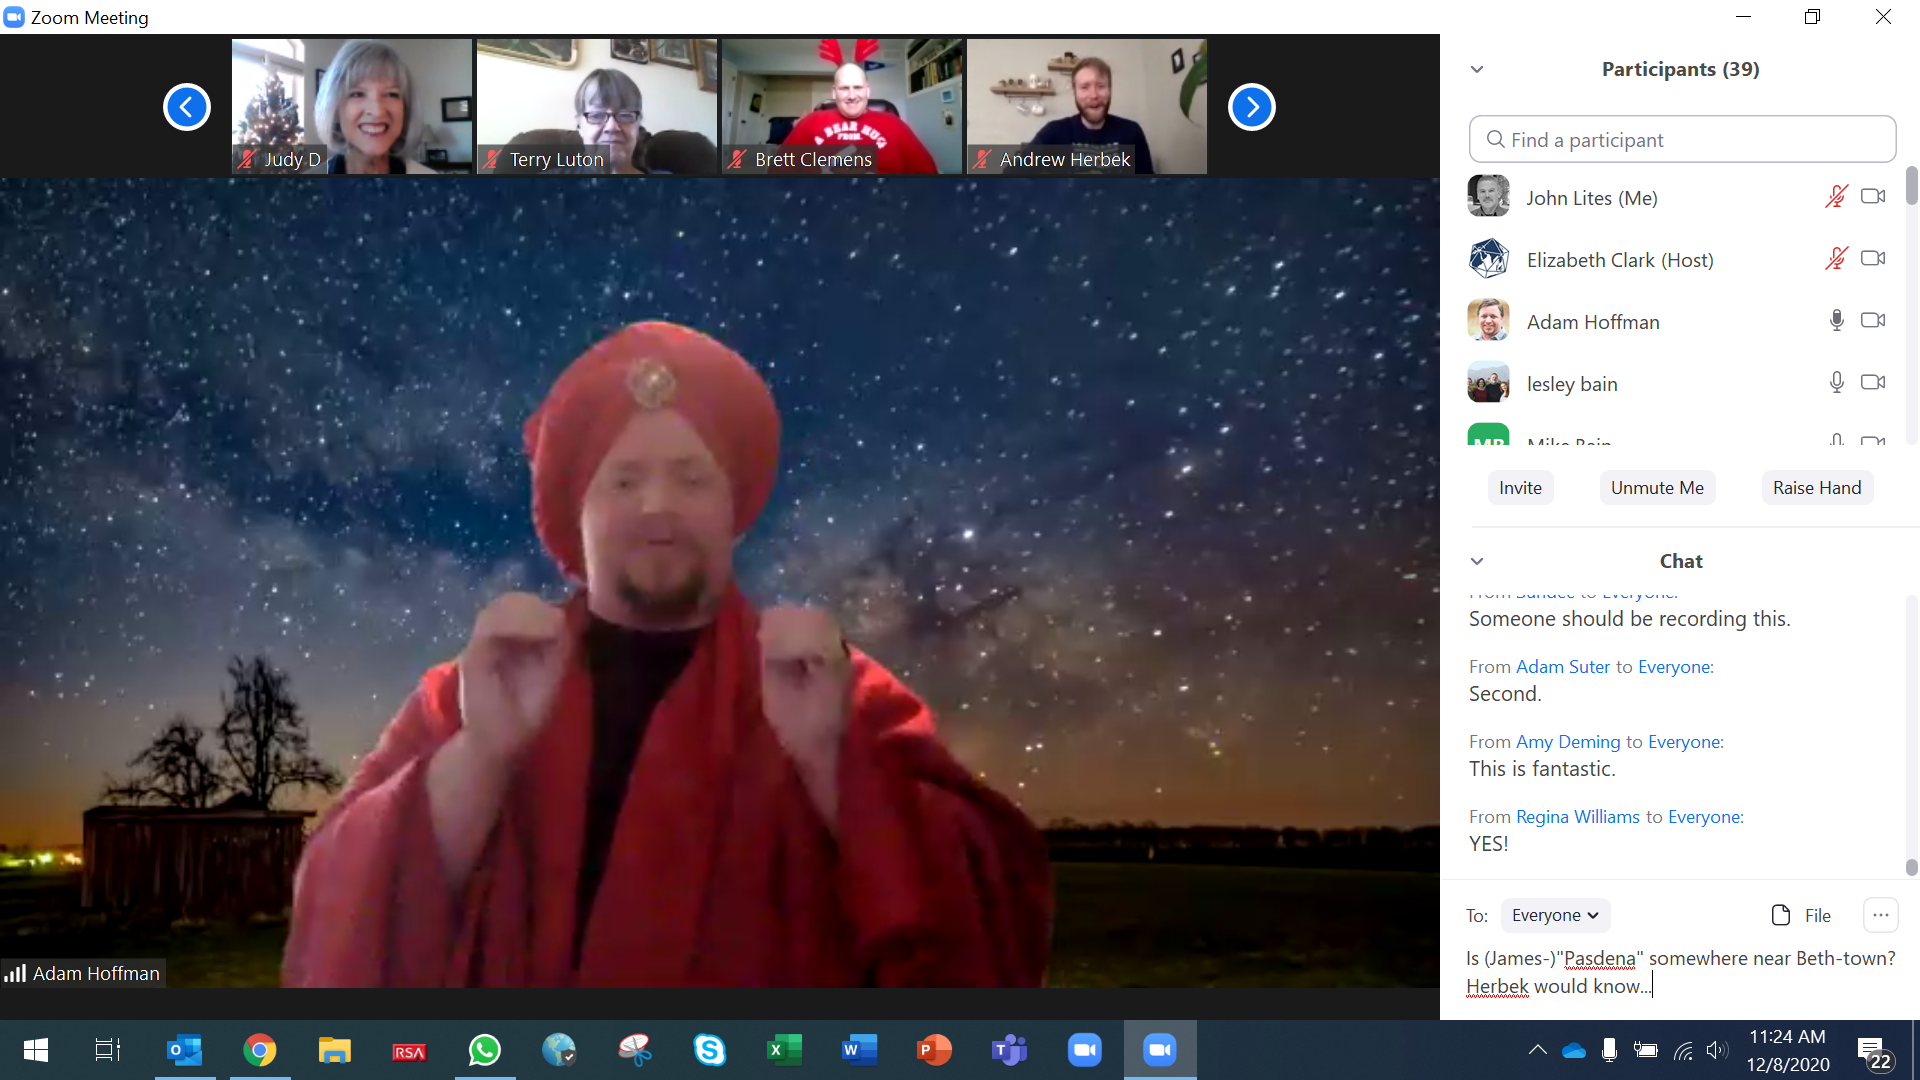Toggle Elizabeth Clark muted microphone icon
1920x1080 pixels.
click(x=1836, y=259)
